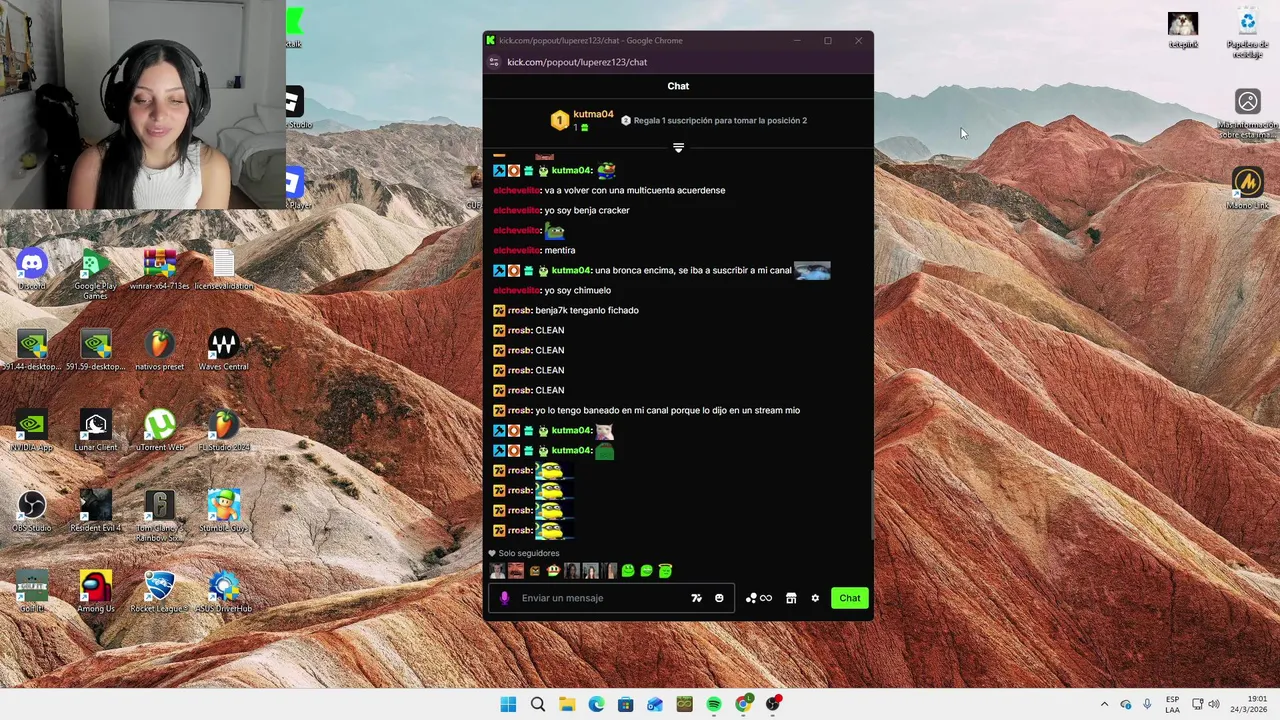This screenshot has height=720, width=1280.
Task: Select the 591.59-desktop NVIDIA driver installer
Action: [95, 350]
